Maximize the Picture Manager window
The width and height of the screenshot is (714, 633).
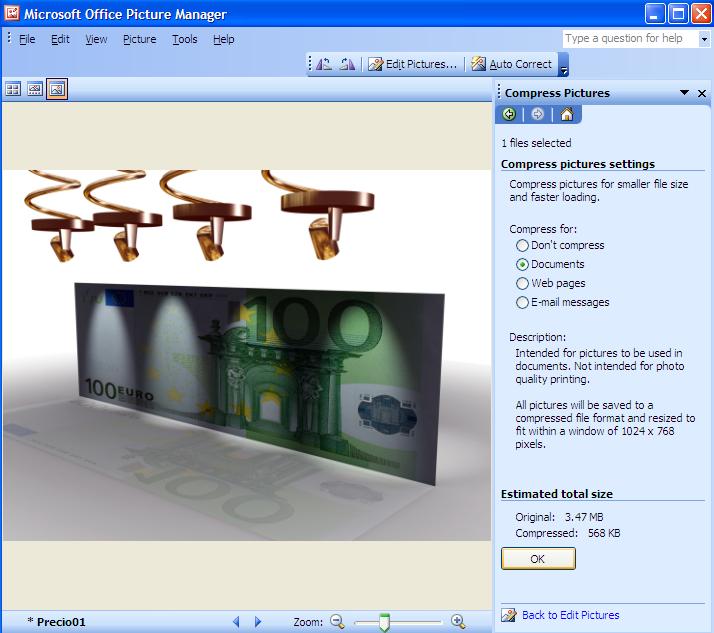pyautogui.click(x=678, y=14)
